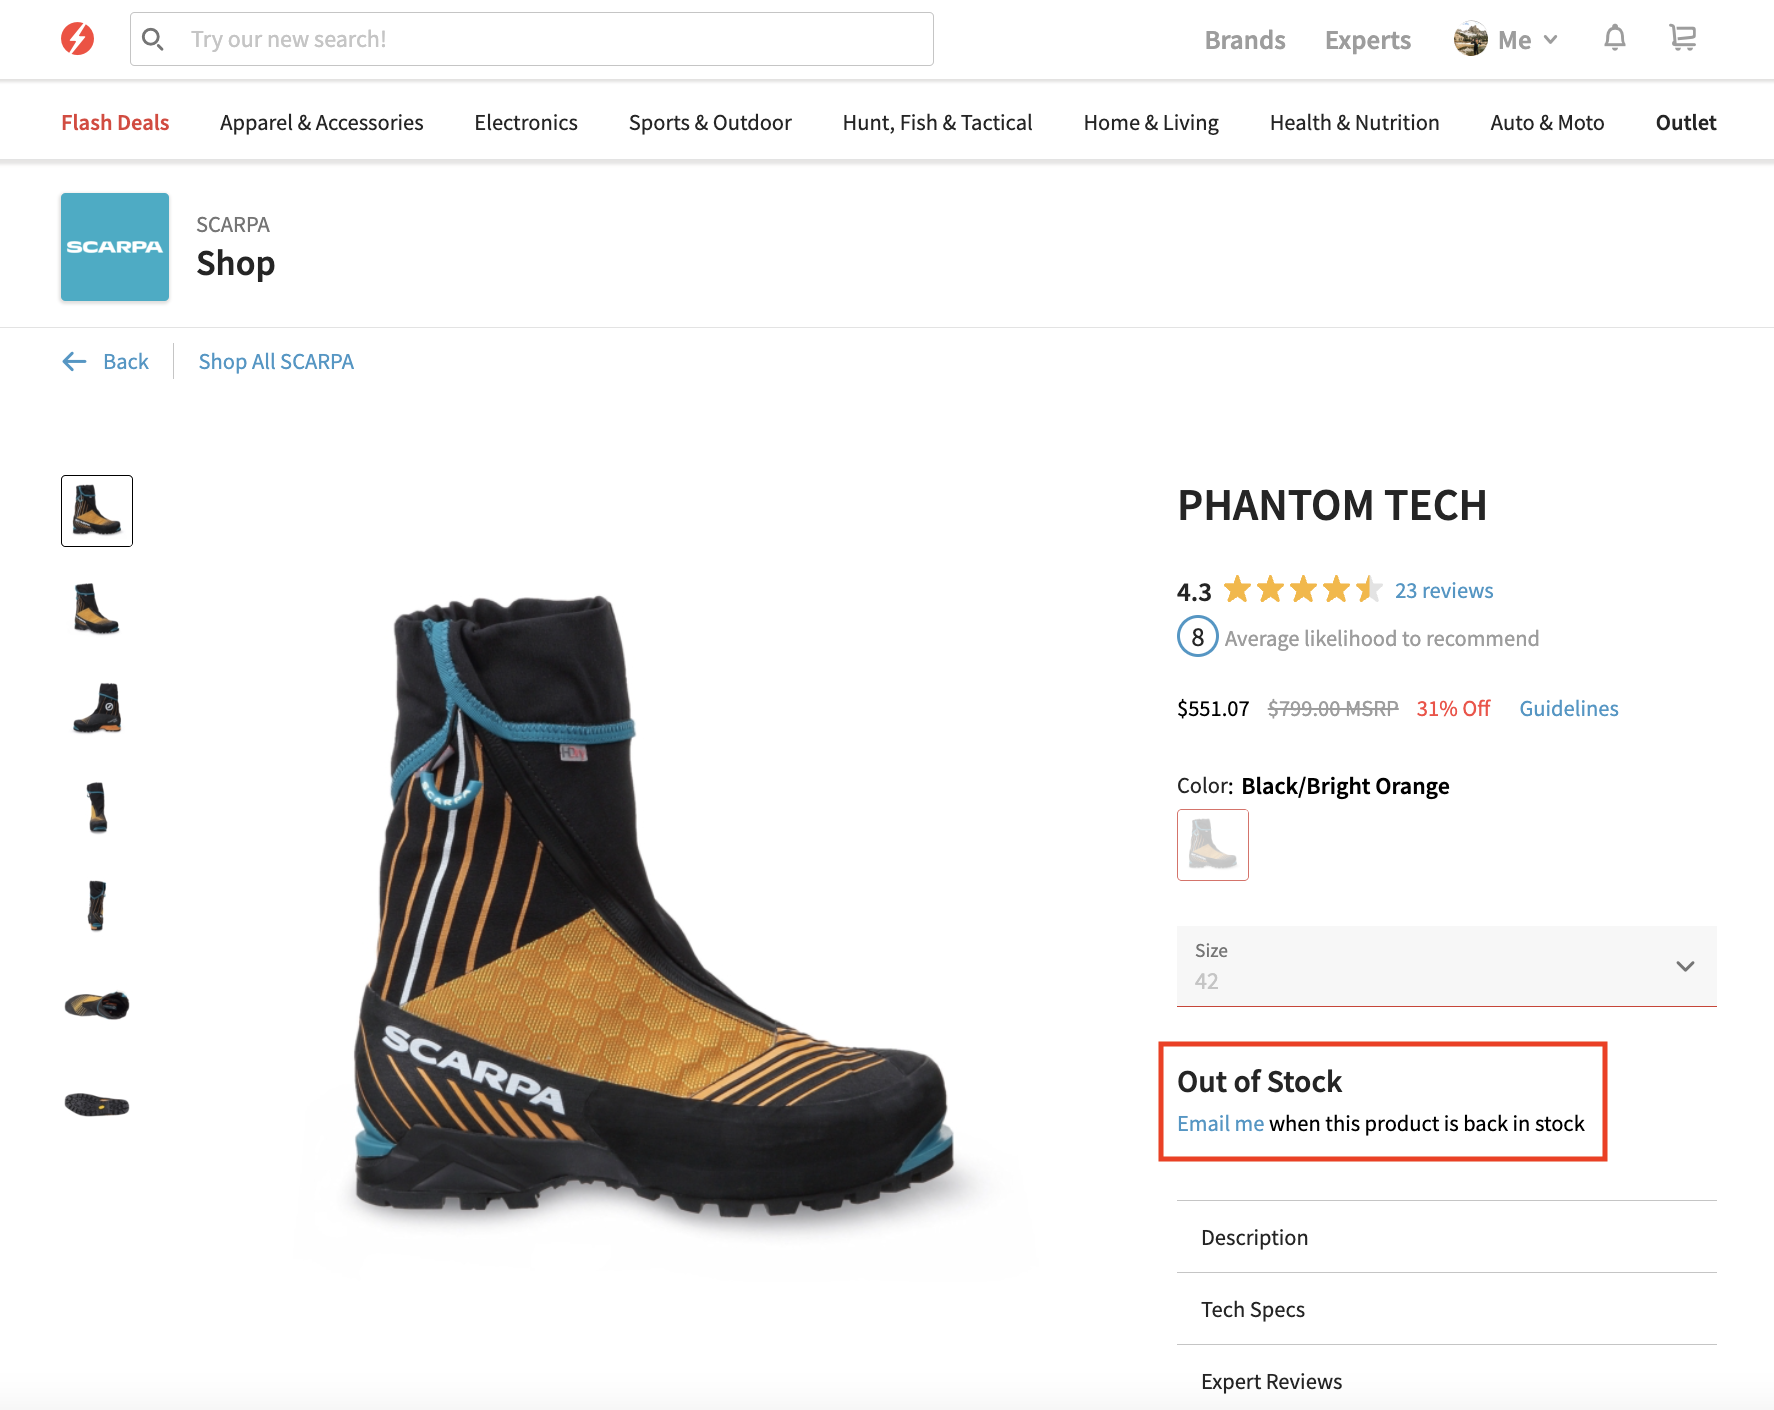Expand the Tech Specs section

click(x=1446, y=1309)
